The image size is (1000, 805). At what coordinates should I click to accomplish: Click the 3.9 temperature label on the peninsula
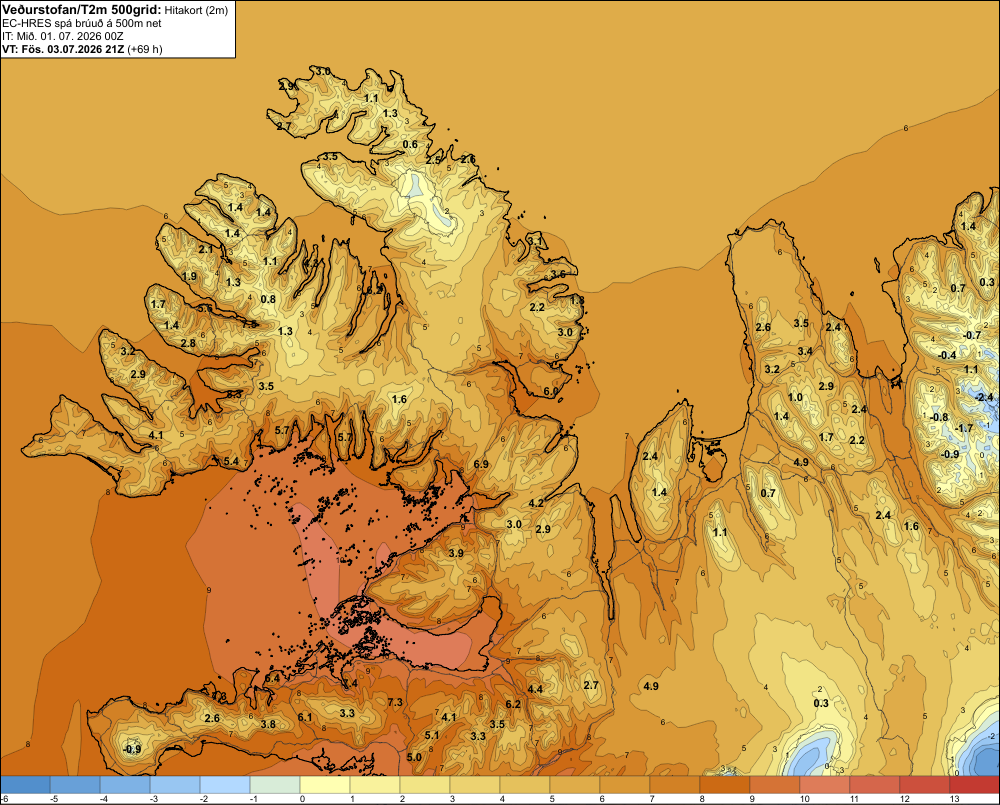pyautogui.click(x=456, y=553)
